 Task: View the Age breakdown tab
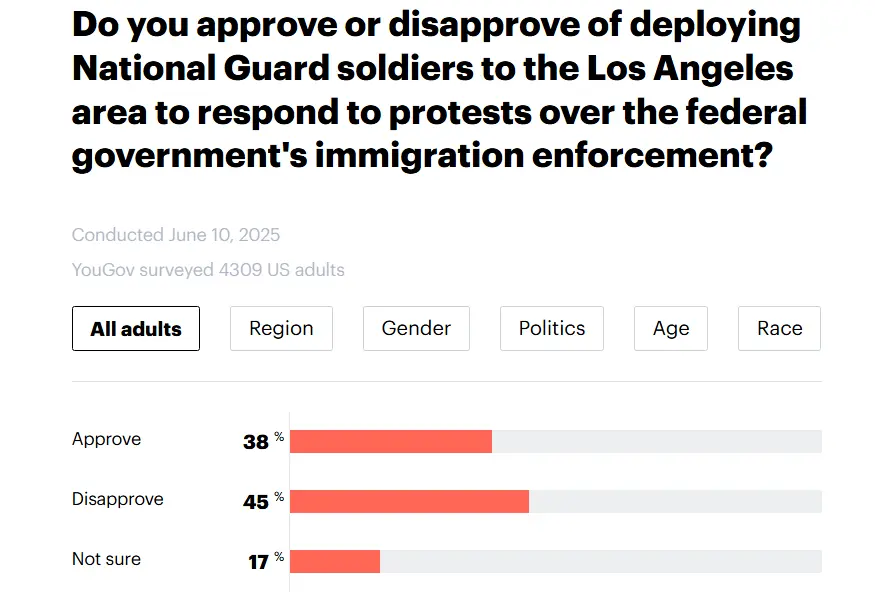(x=671, y=329)
